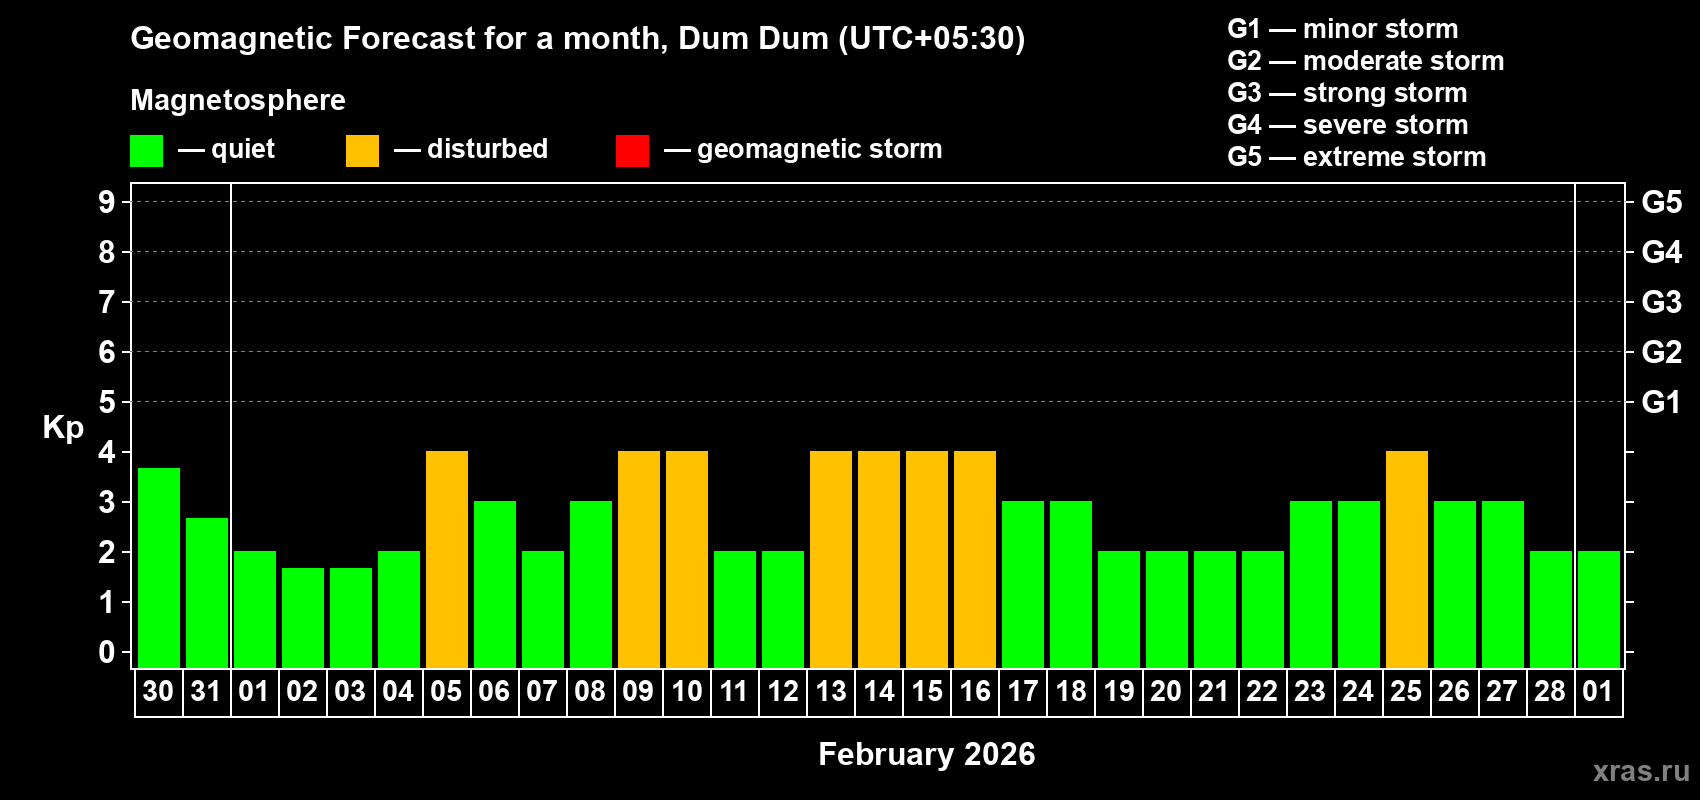1700x800 pixels.
Task: Click the green bar for day 28
Action: (1551, 610)
